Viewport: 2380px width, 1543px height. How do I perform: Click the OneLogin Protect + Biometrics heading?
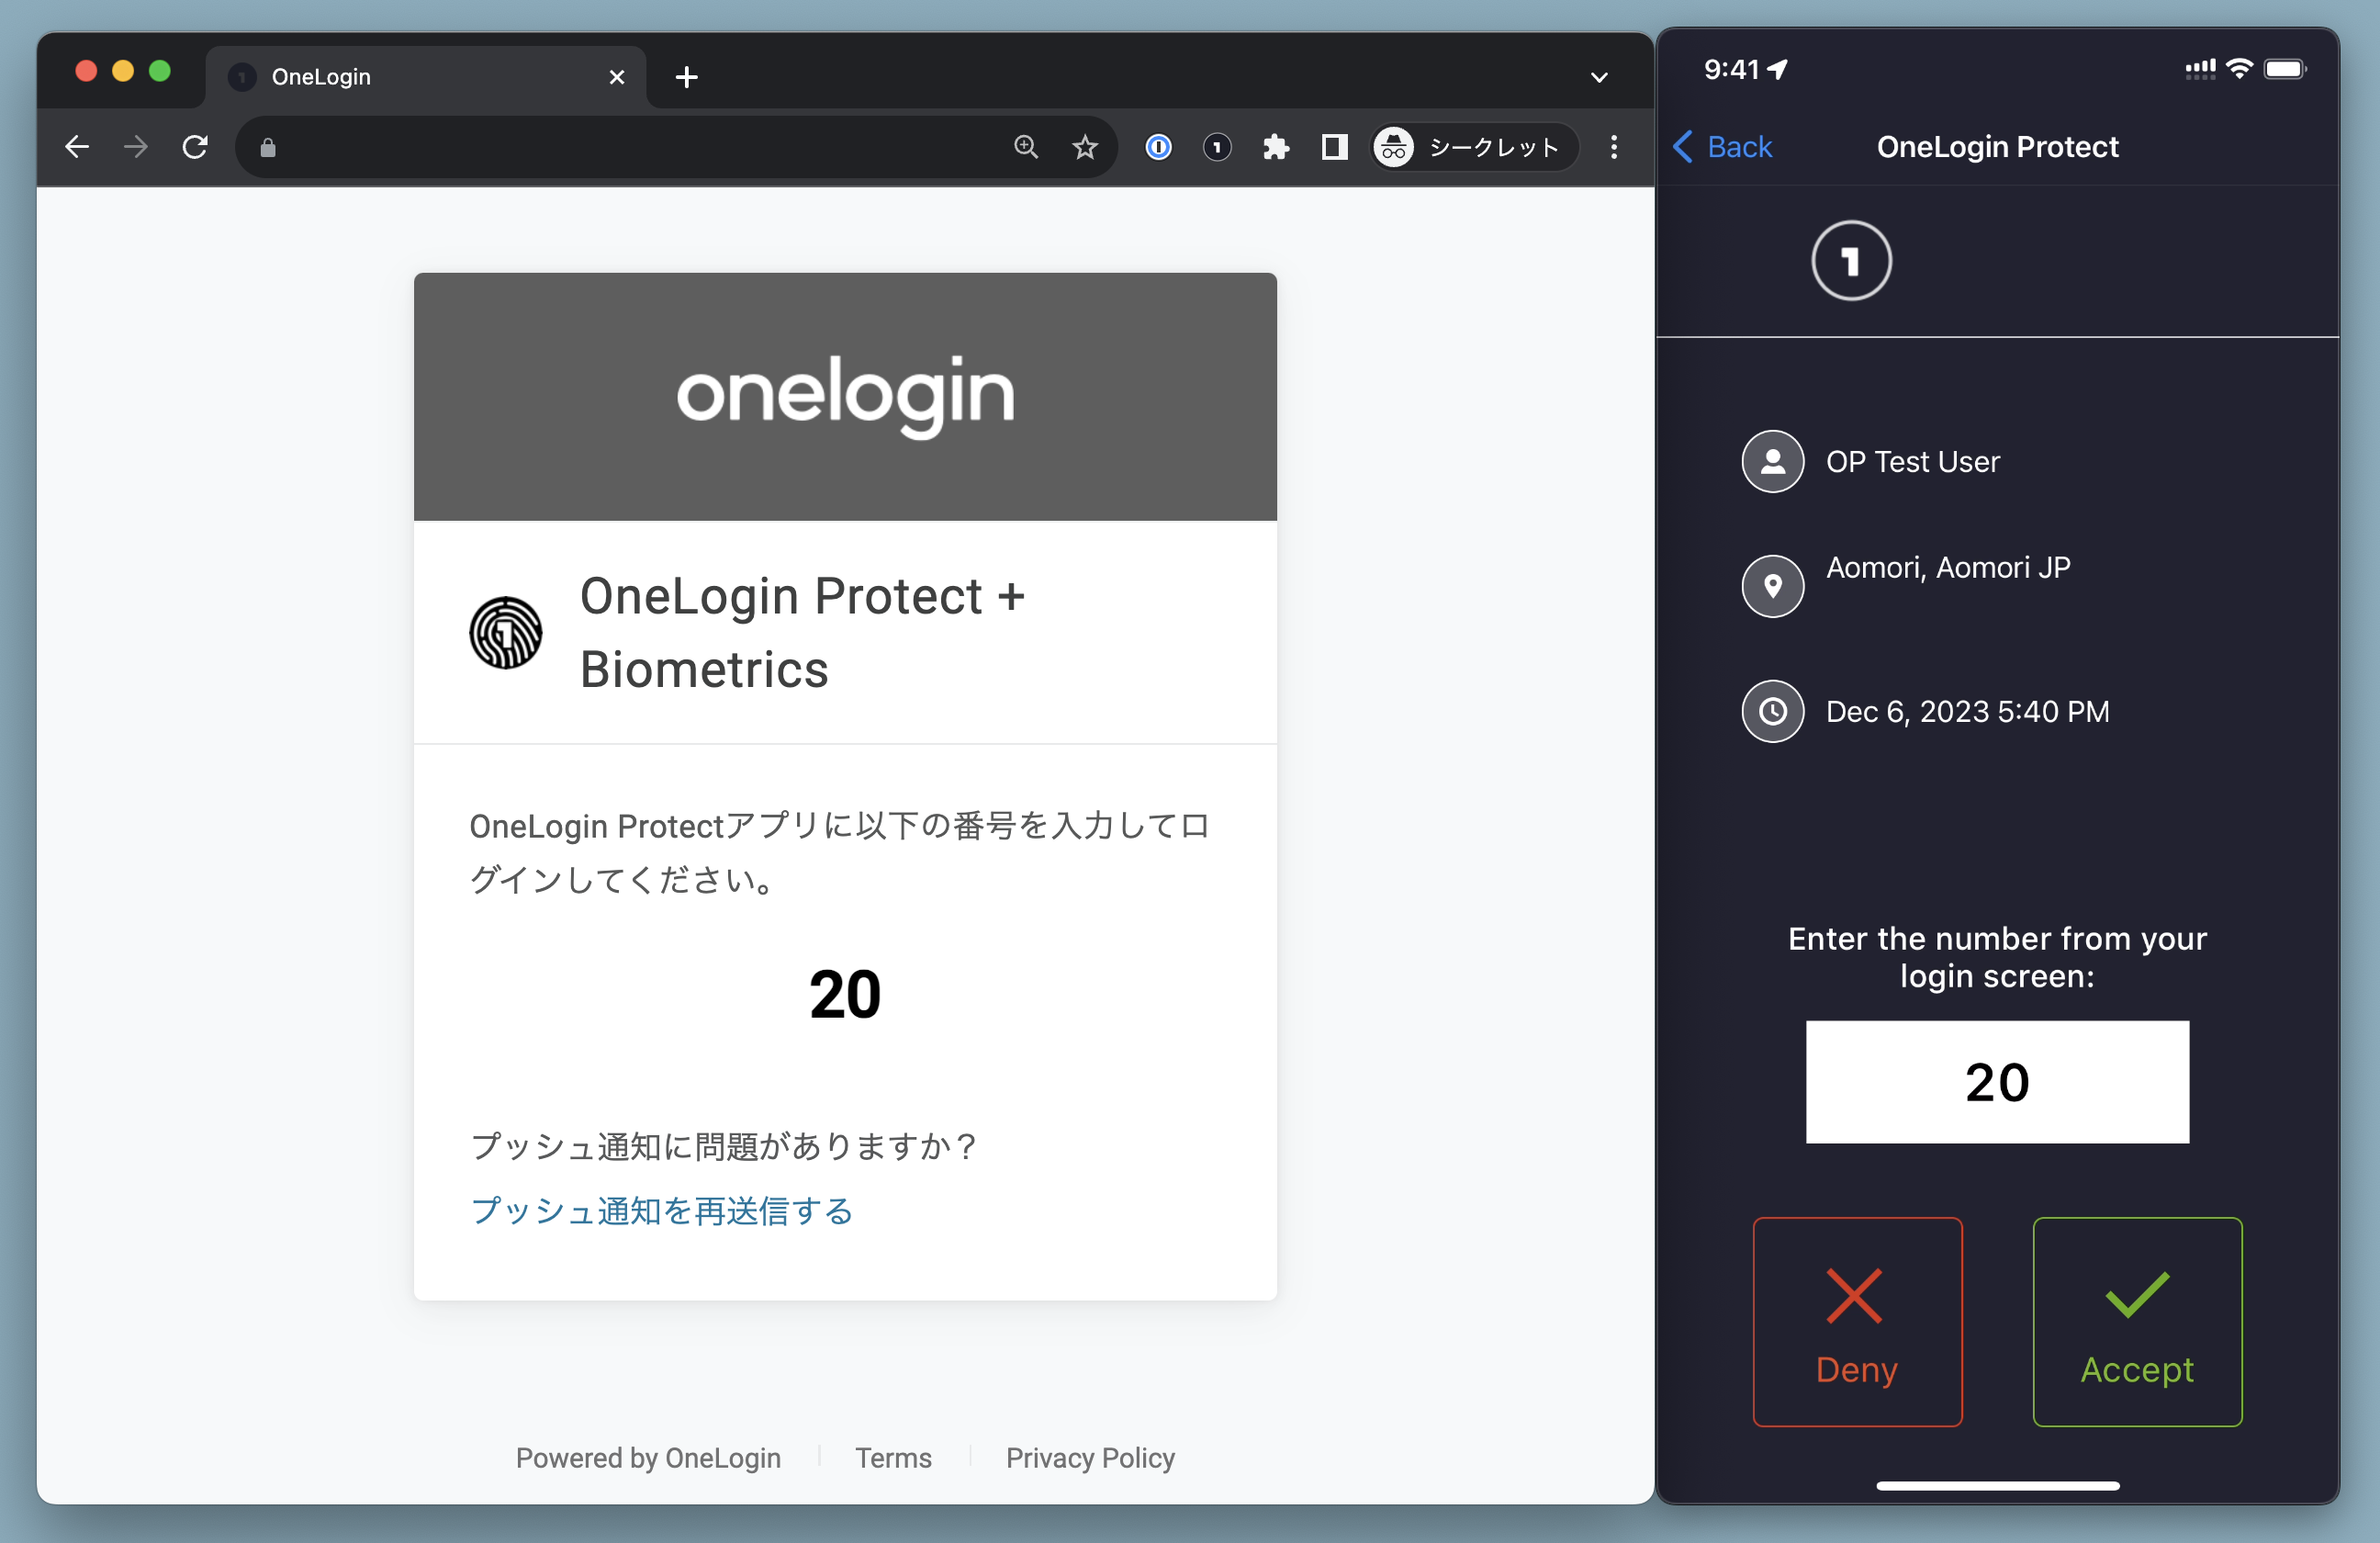point(803,632)
